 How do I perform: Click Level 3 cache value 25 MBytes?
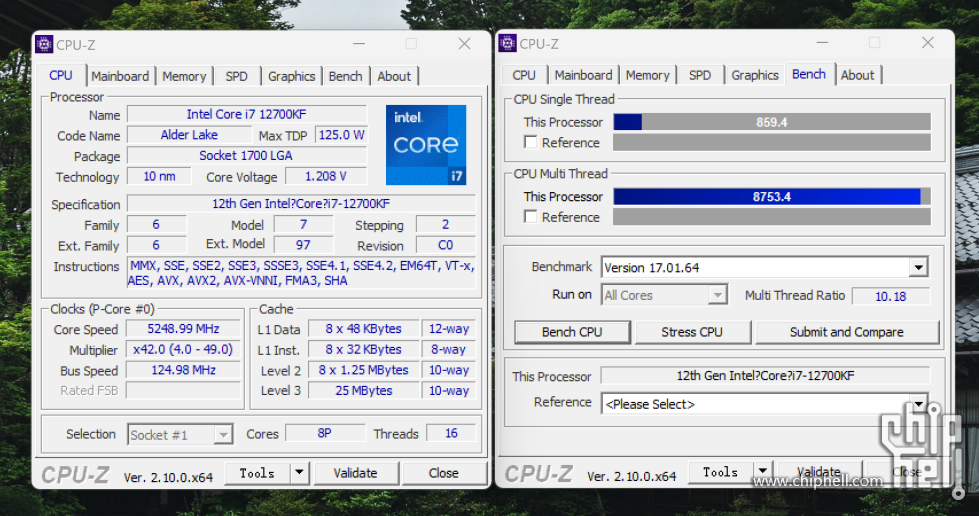[364, 390]
